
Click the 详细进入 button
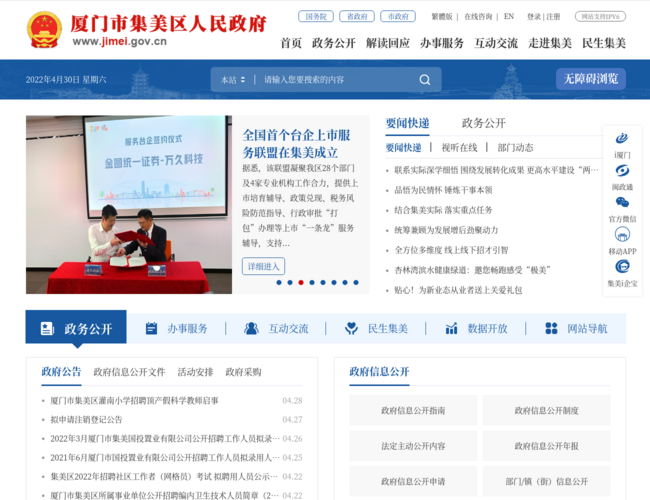tap(263, 266)
